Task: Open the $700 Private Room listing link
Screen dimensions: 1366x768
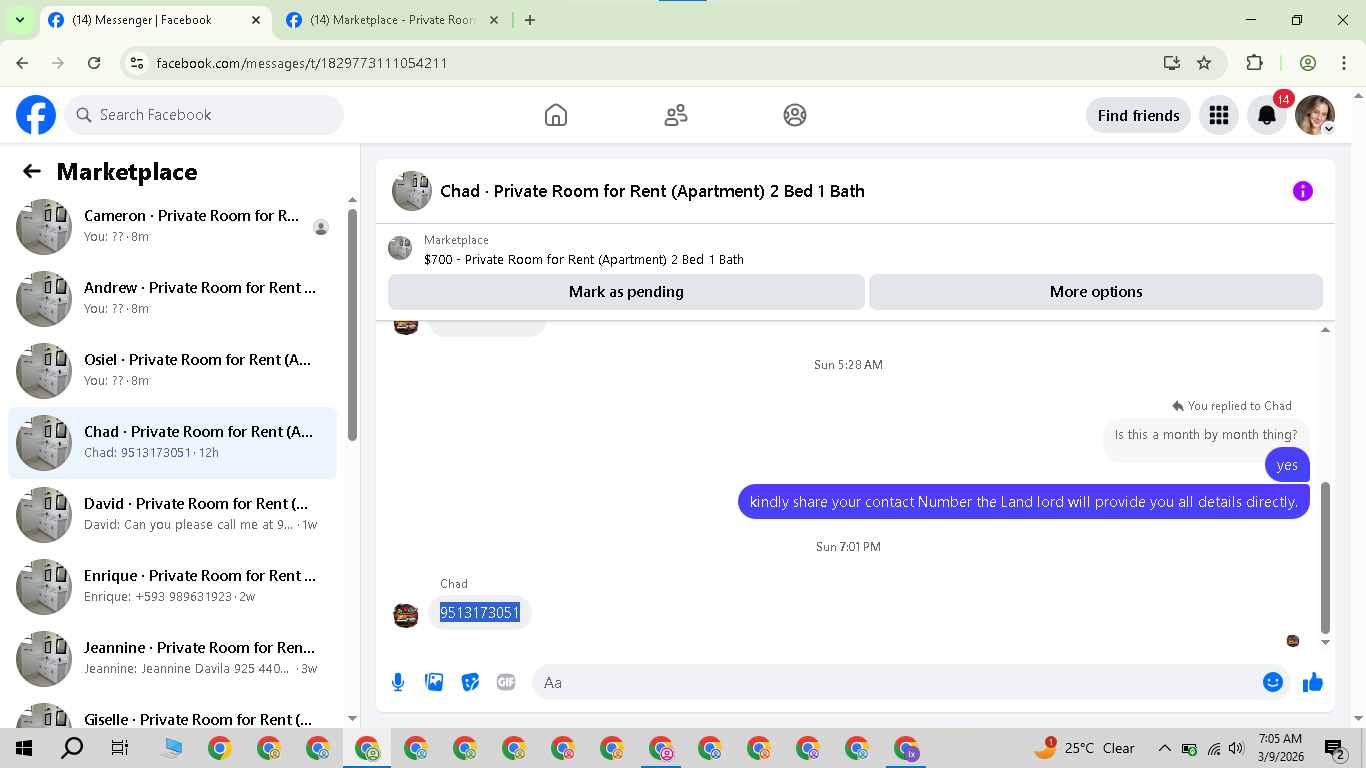Action: tap(584, 259)
